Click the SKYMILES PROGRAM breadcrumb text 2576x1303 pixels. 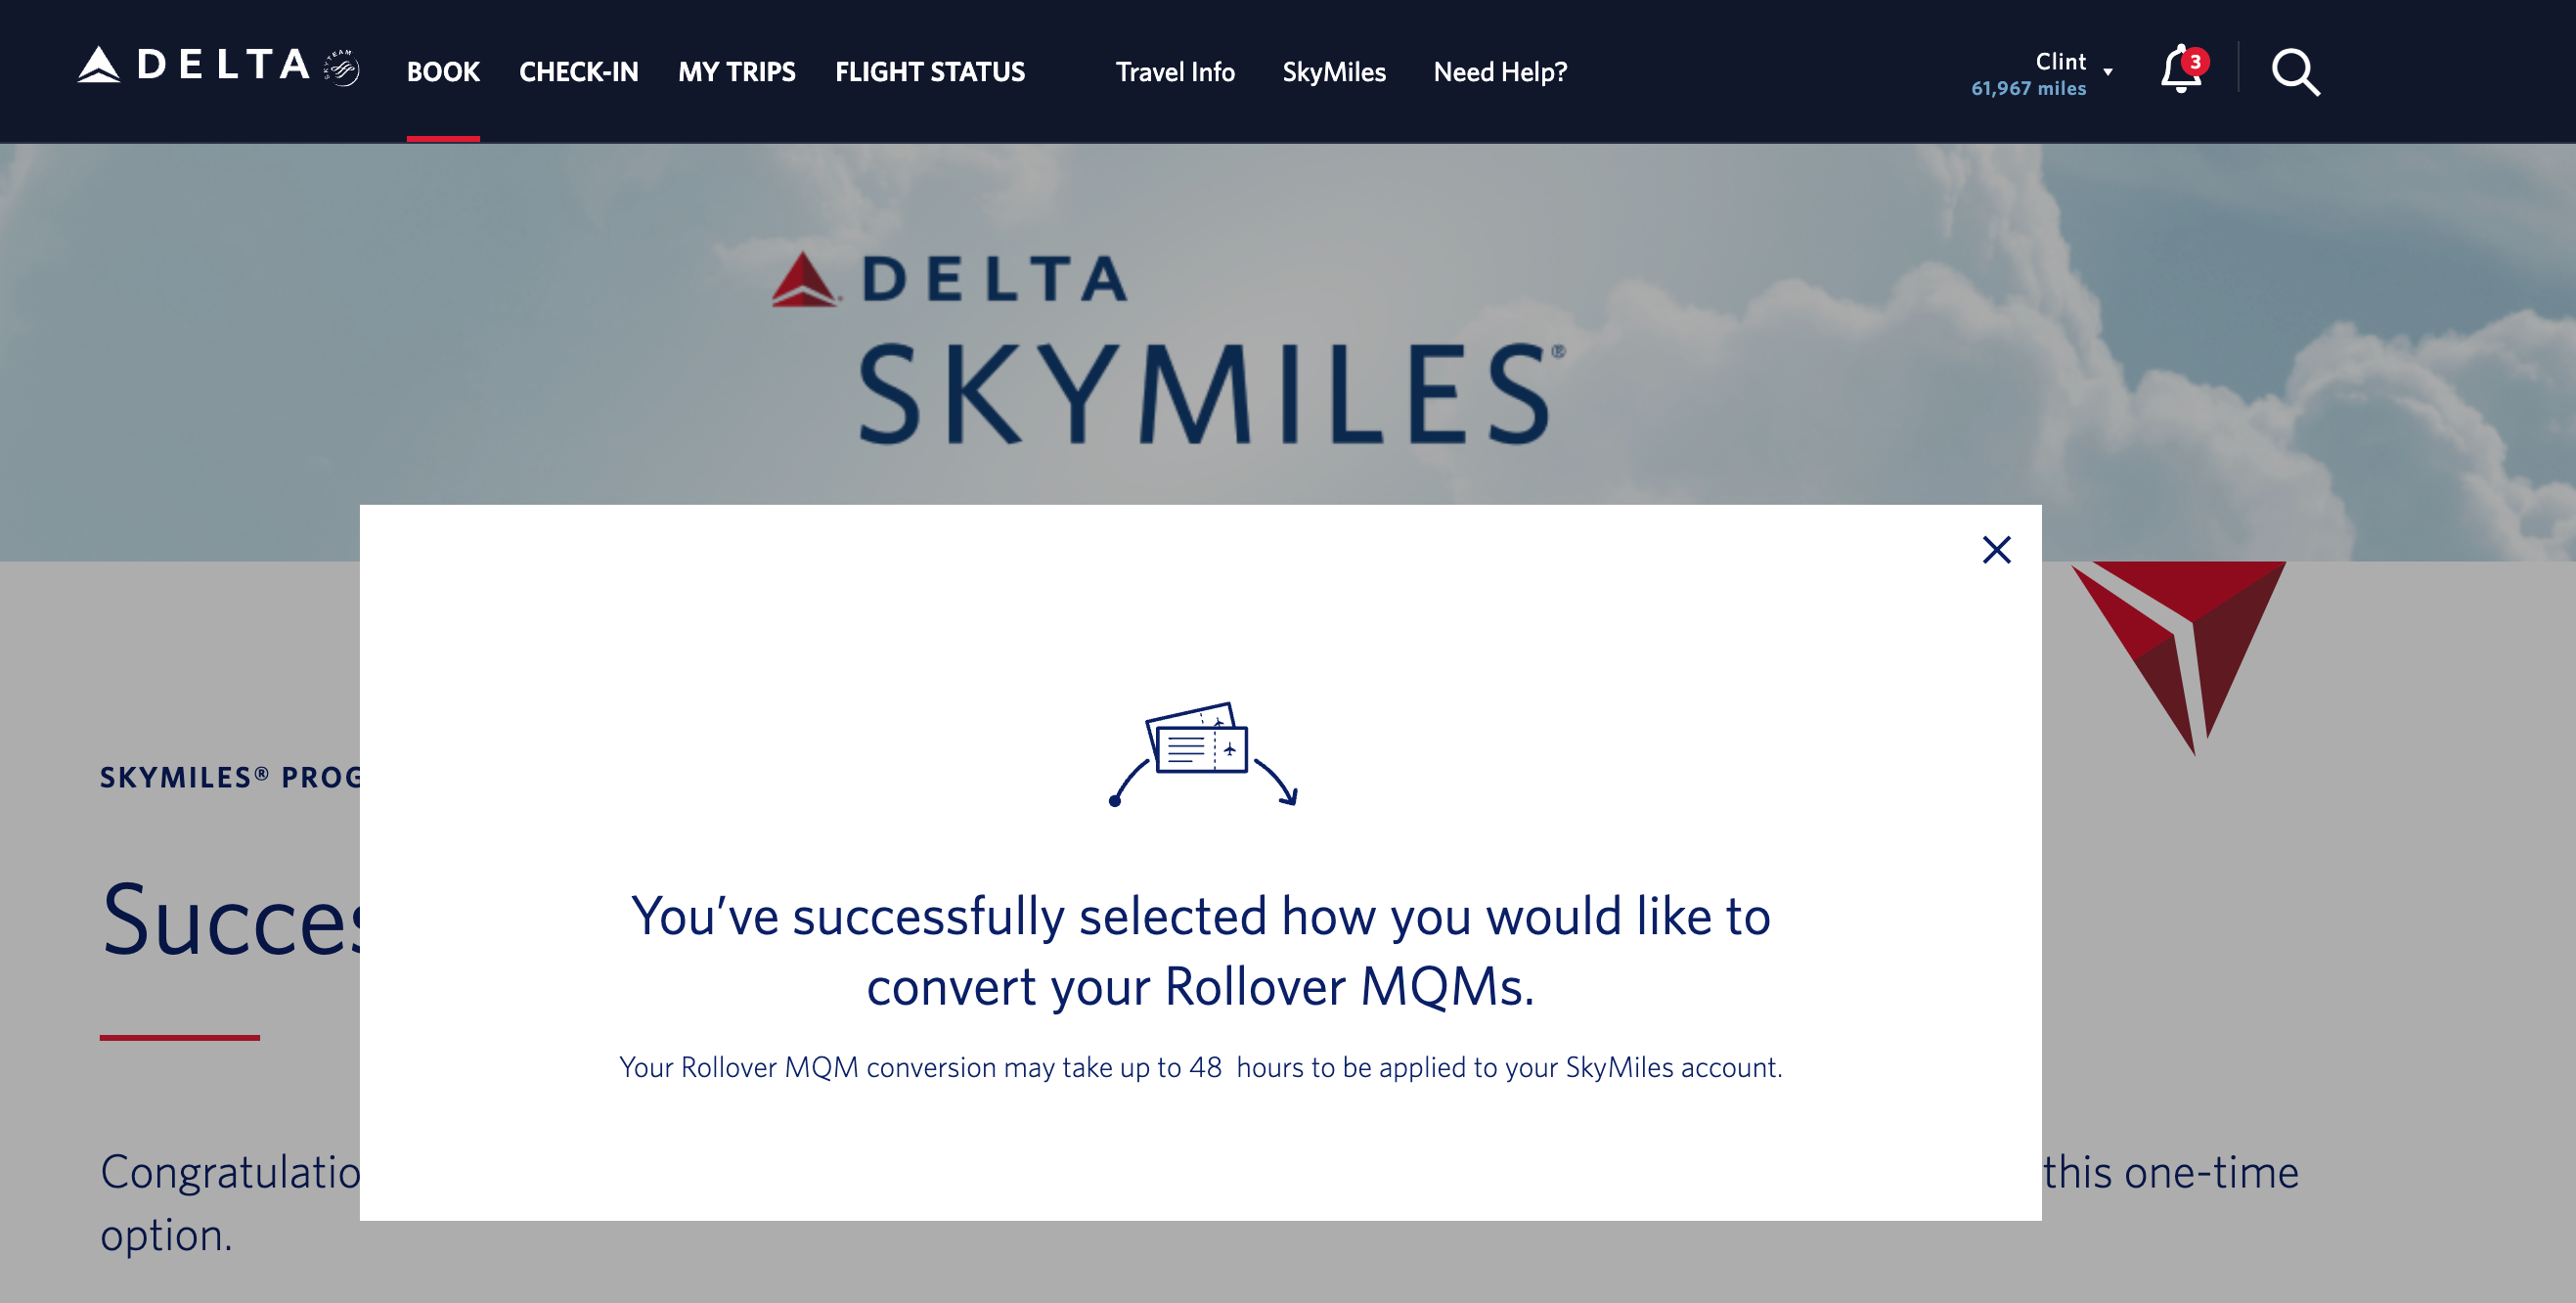(x=232, y=777)
